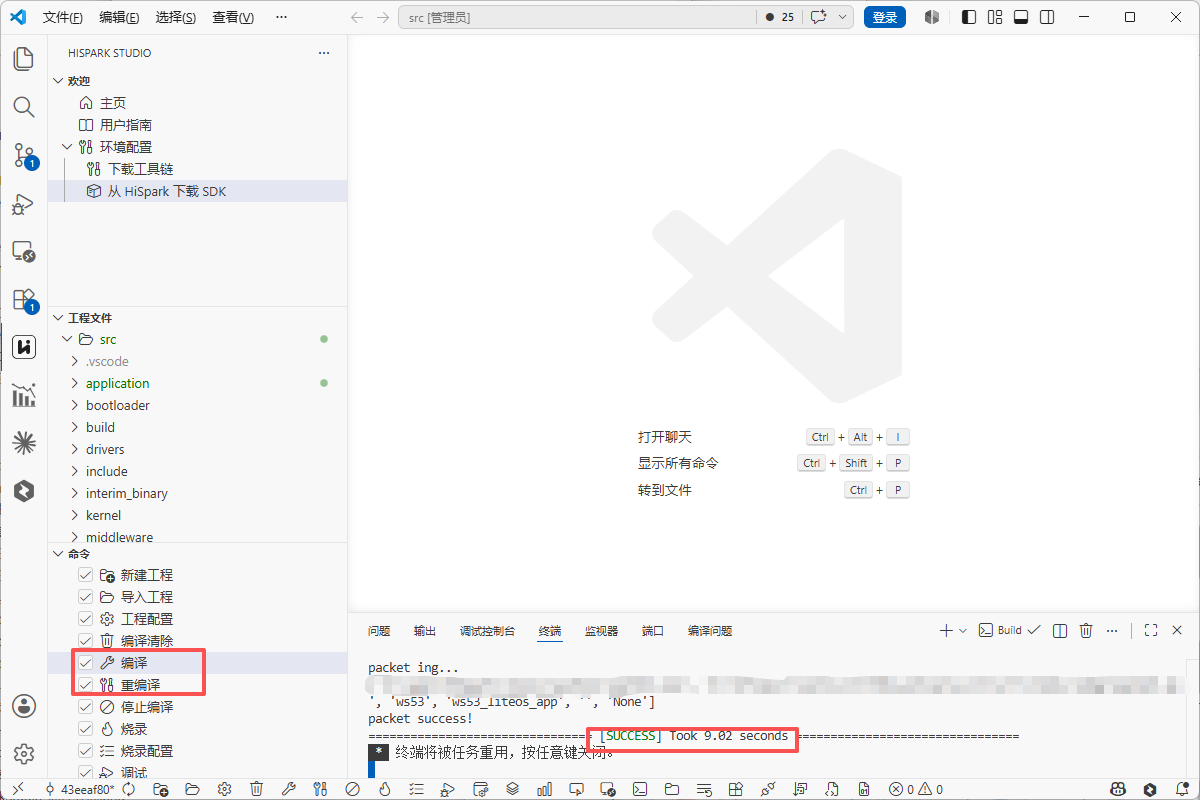The image size is (1200, 800).
Task: Open the chat dropdown arrow in title bar
Action: click(842, 17)
